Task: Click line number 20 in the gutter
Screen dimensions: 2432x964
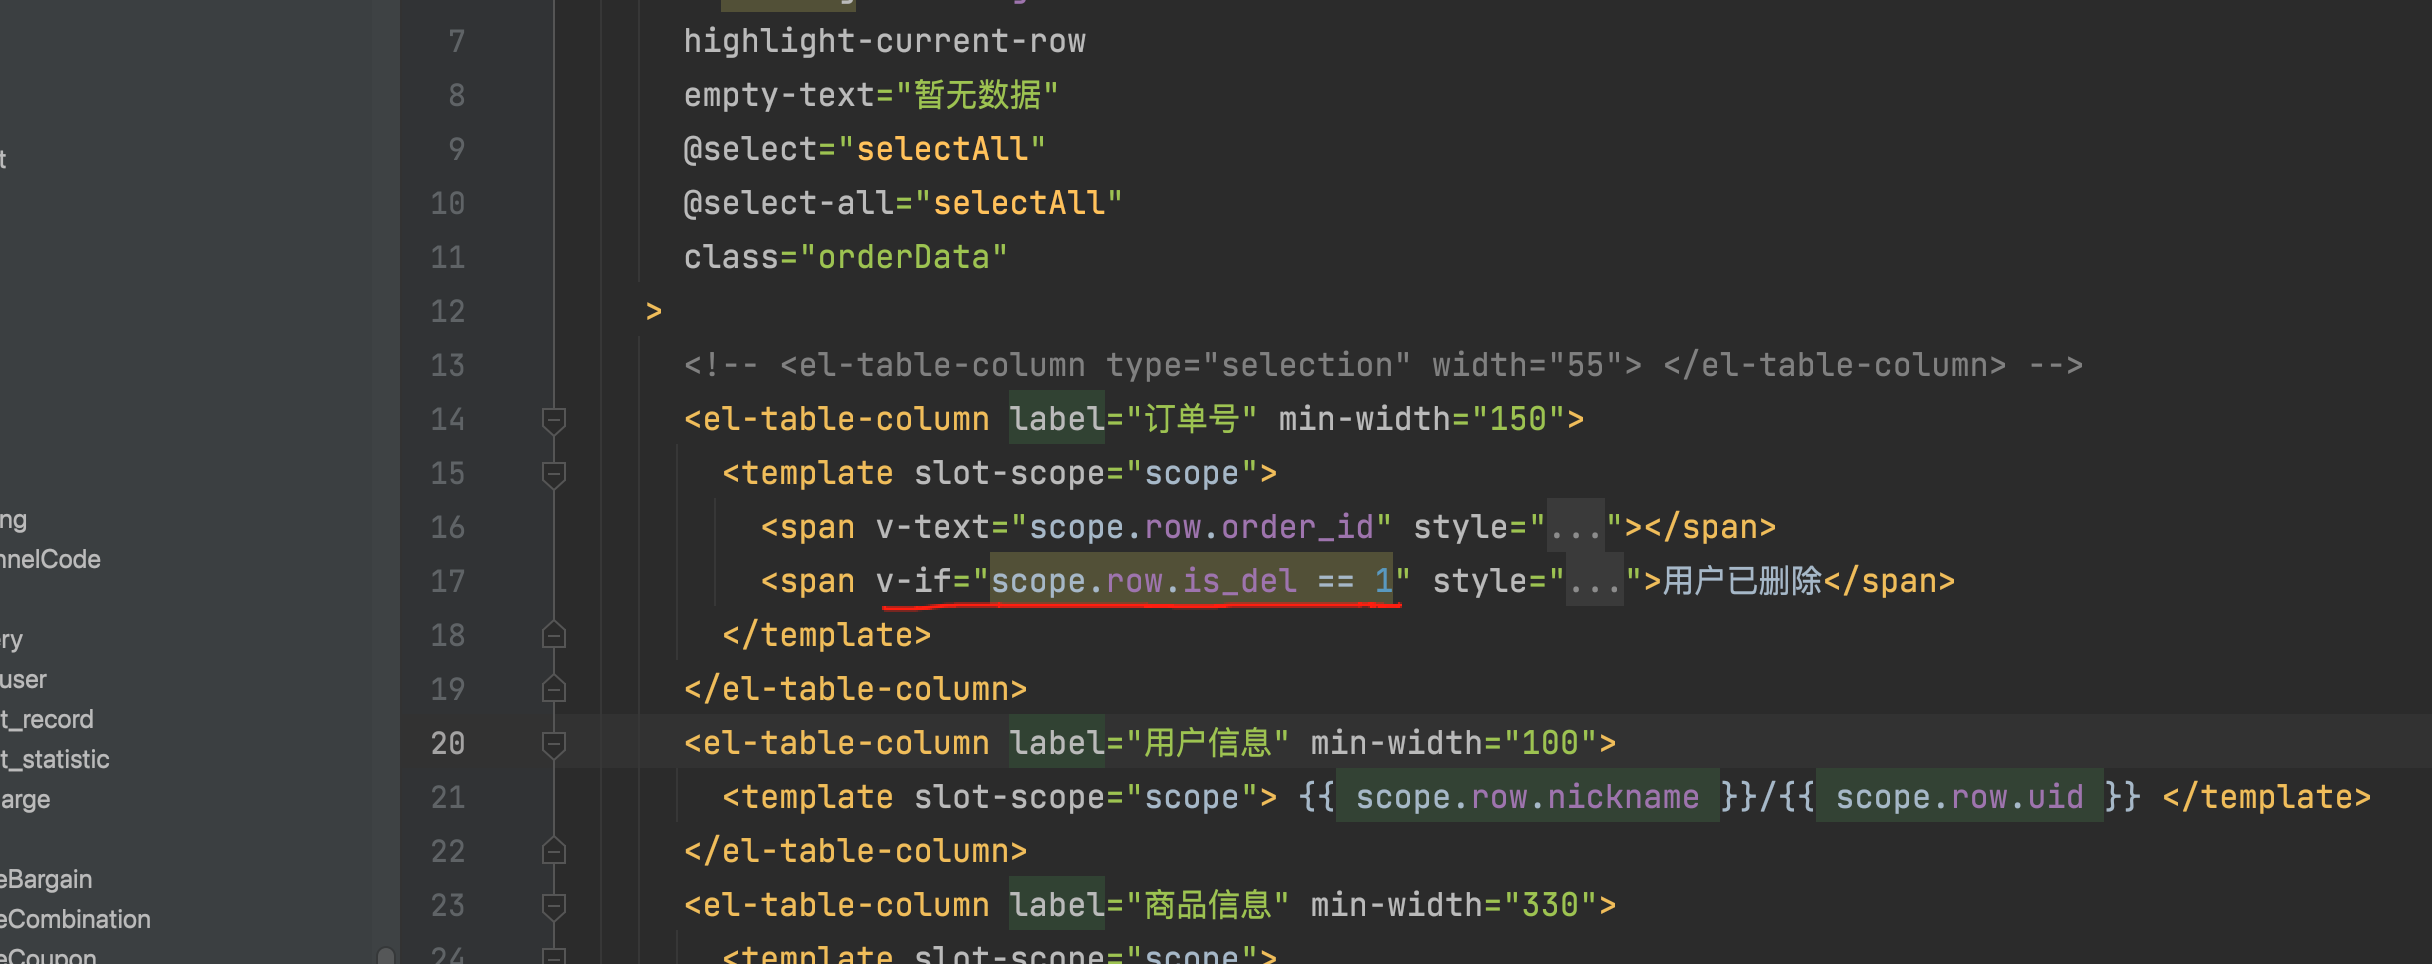Action: click(x=447, y=744)
